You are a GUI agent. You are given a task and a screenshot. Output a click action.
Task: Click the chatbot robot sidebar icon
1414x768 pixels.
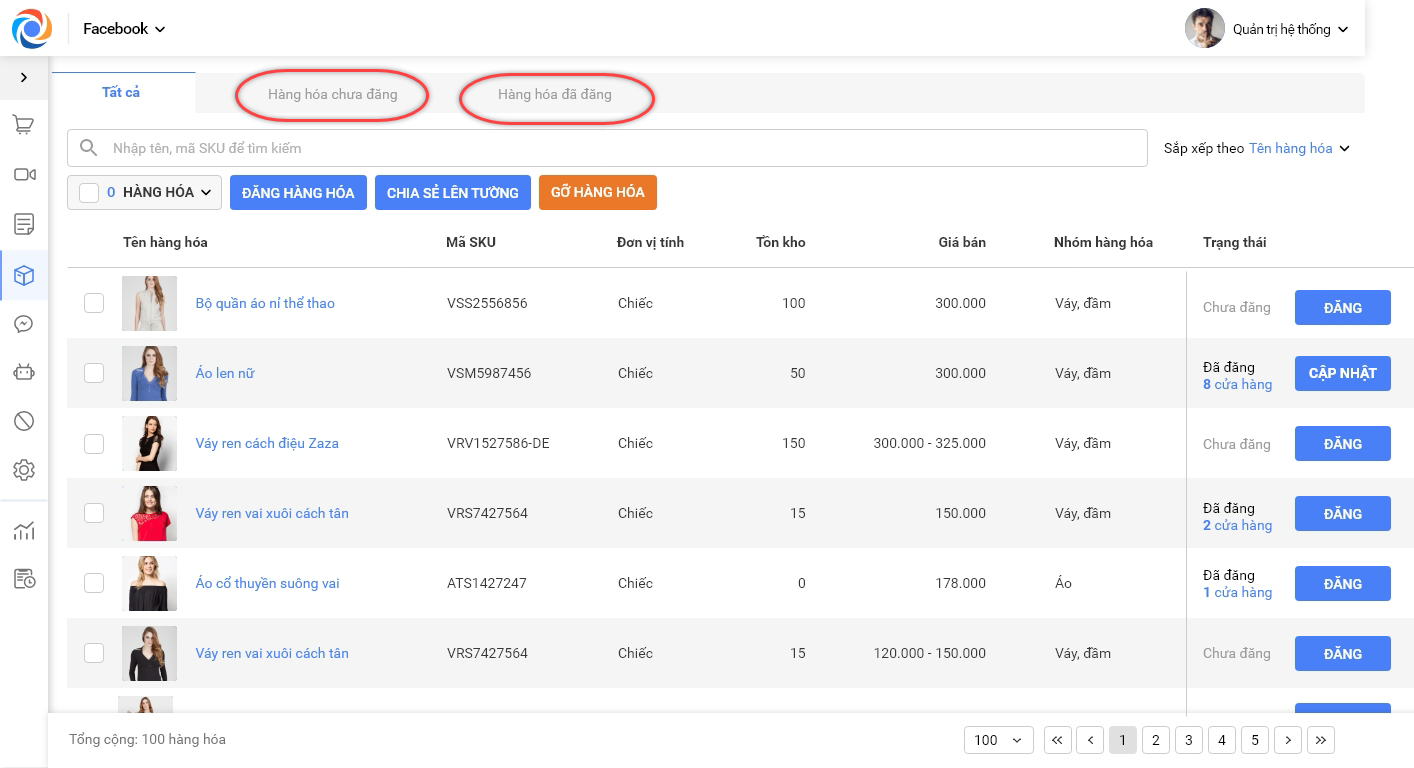click(24, 372)
